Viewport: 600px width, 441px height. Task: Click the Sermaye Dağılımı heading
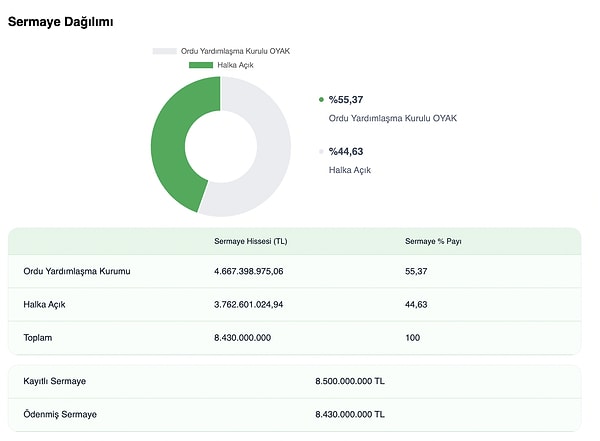pos(61,21)
